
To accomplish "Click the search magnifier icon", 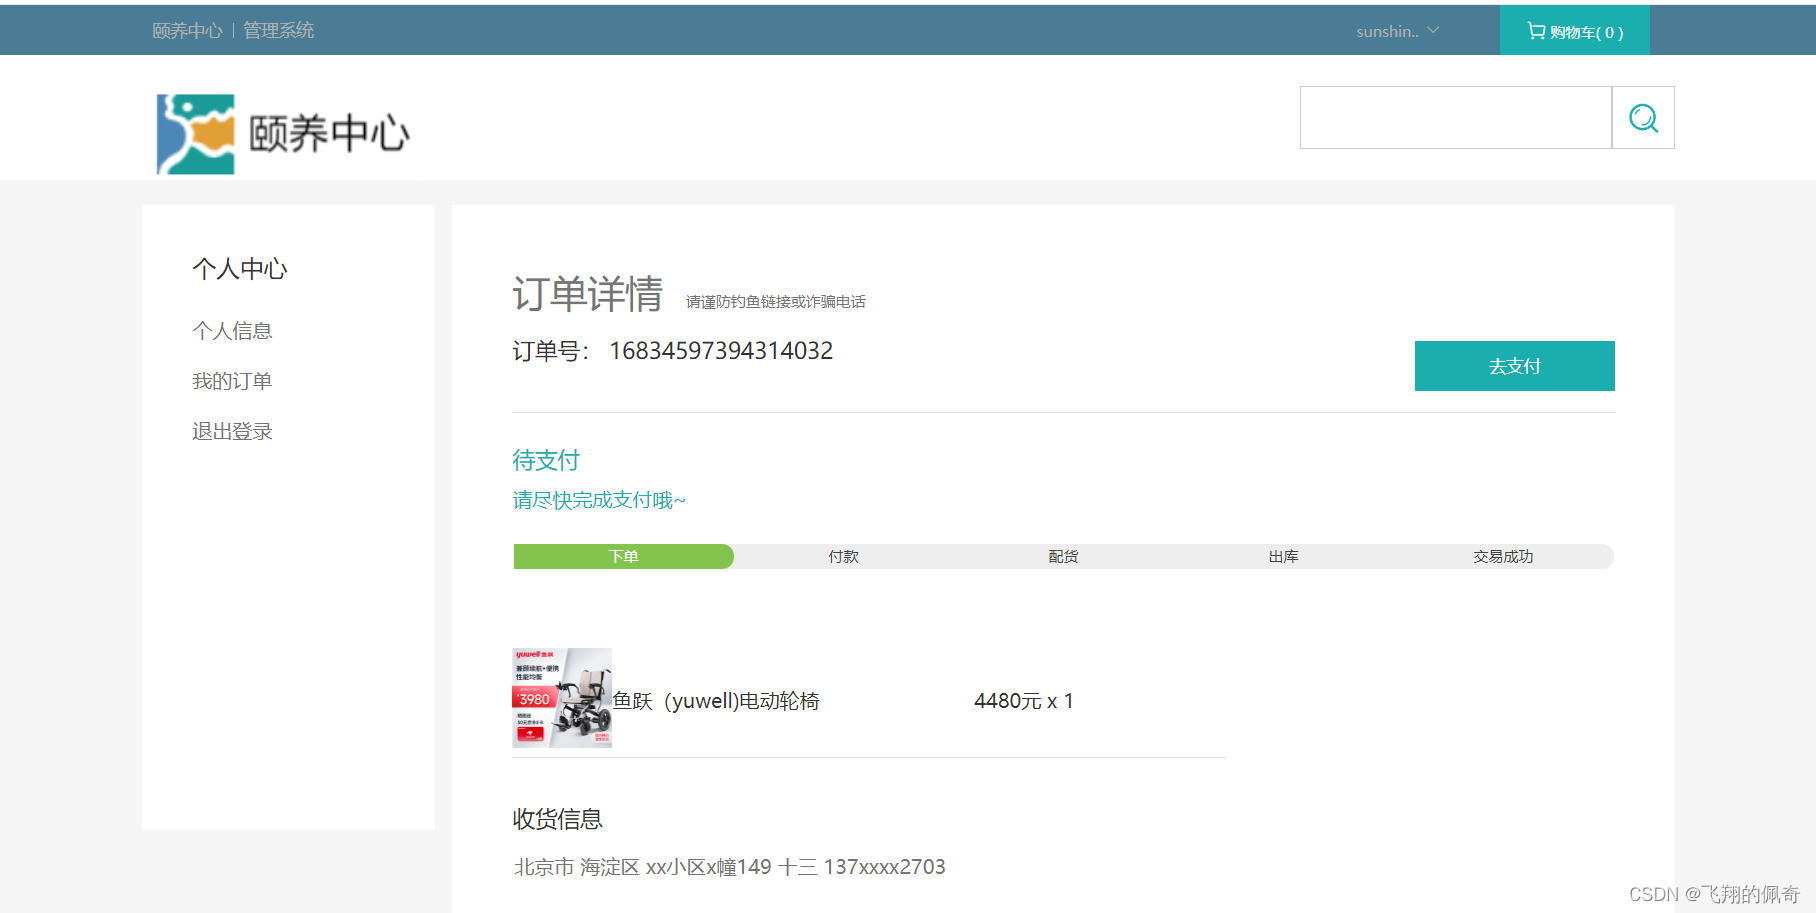I will 1643,118.
